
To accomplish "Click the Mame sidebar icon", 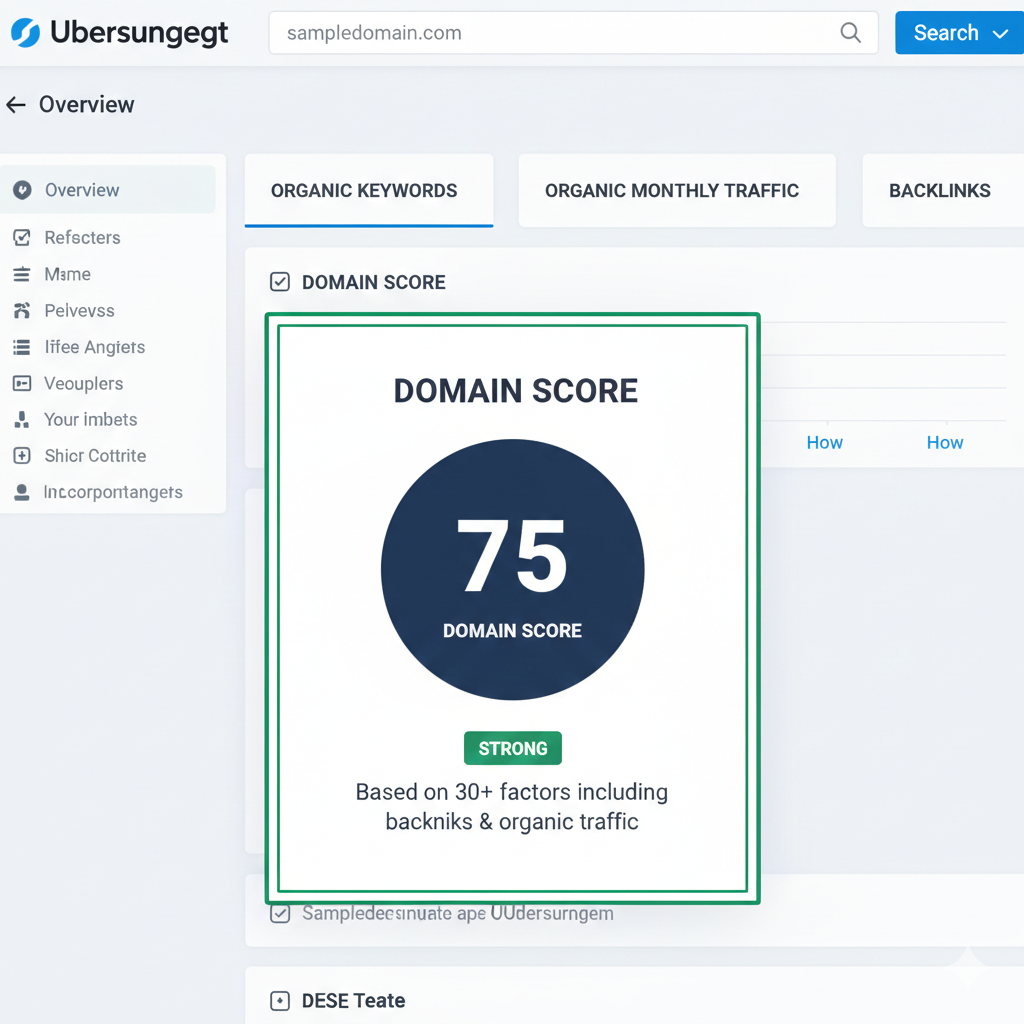I will tap(21, 274).
